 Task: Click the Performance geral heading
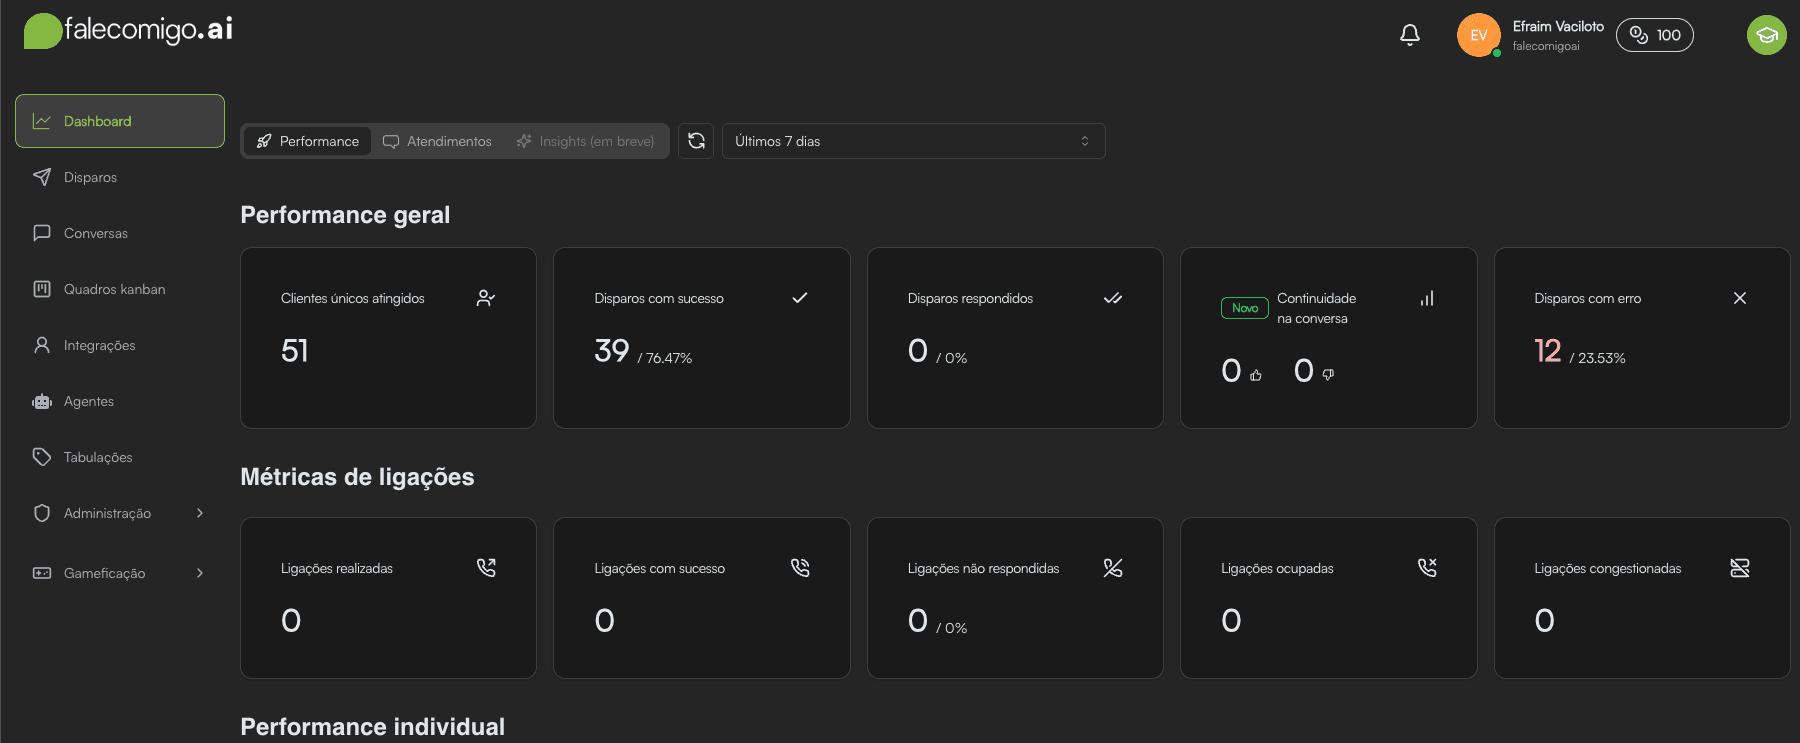pyautogui.click(x=345, y=215)
